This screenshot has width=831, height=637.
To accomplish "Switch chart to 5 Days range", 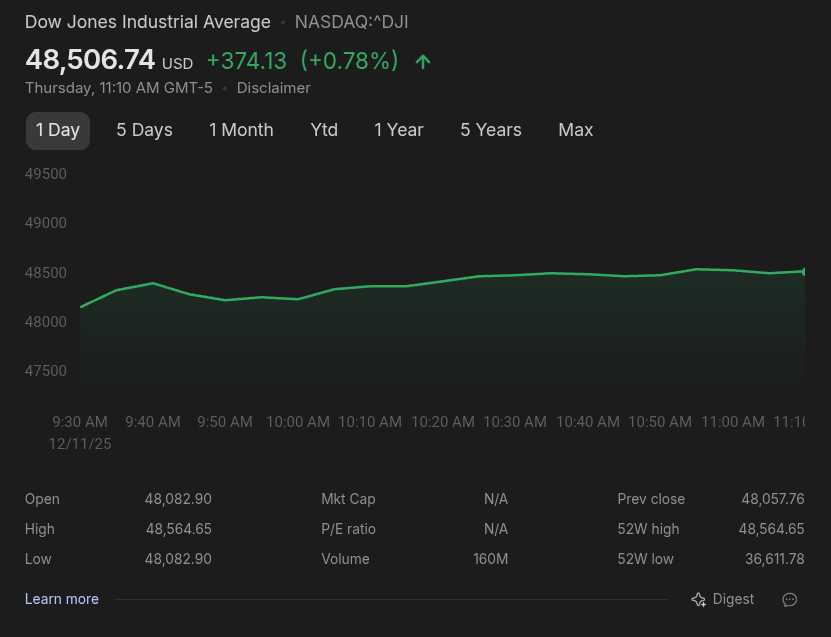I will click(x=144, y=130).
